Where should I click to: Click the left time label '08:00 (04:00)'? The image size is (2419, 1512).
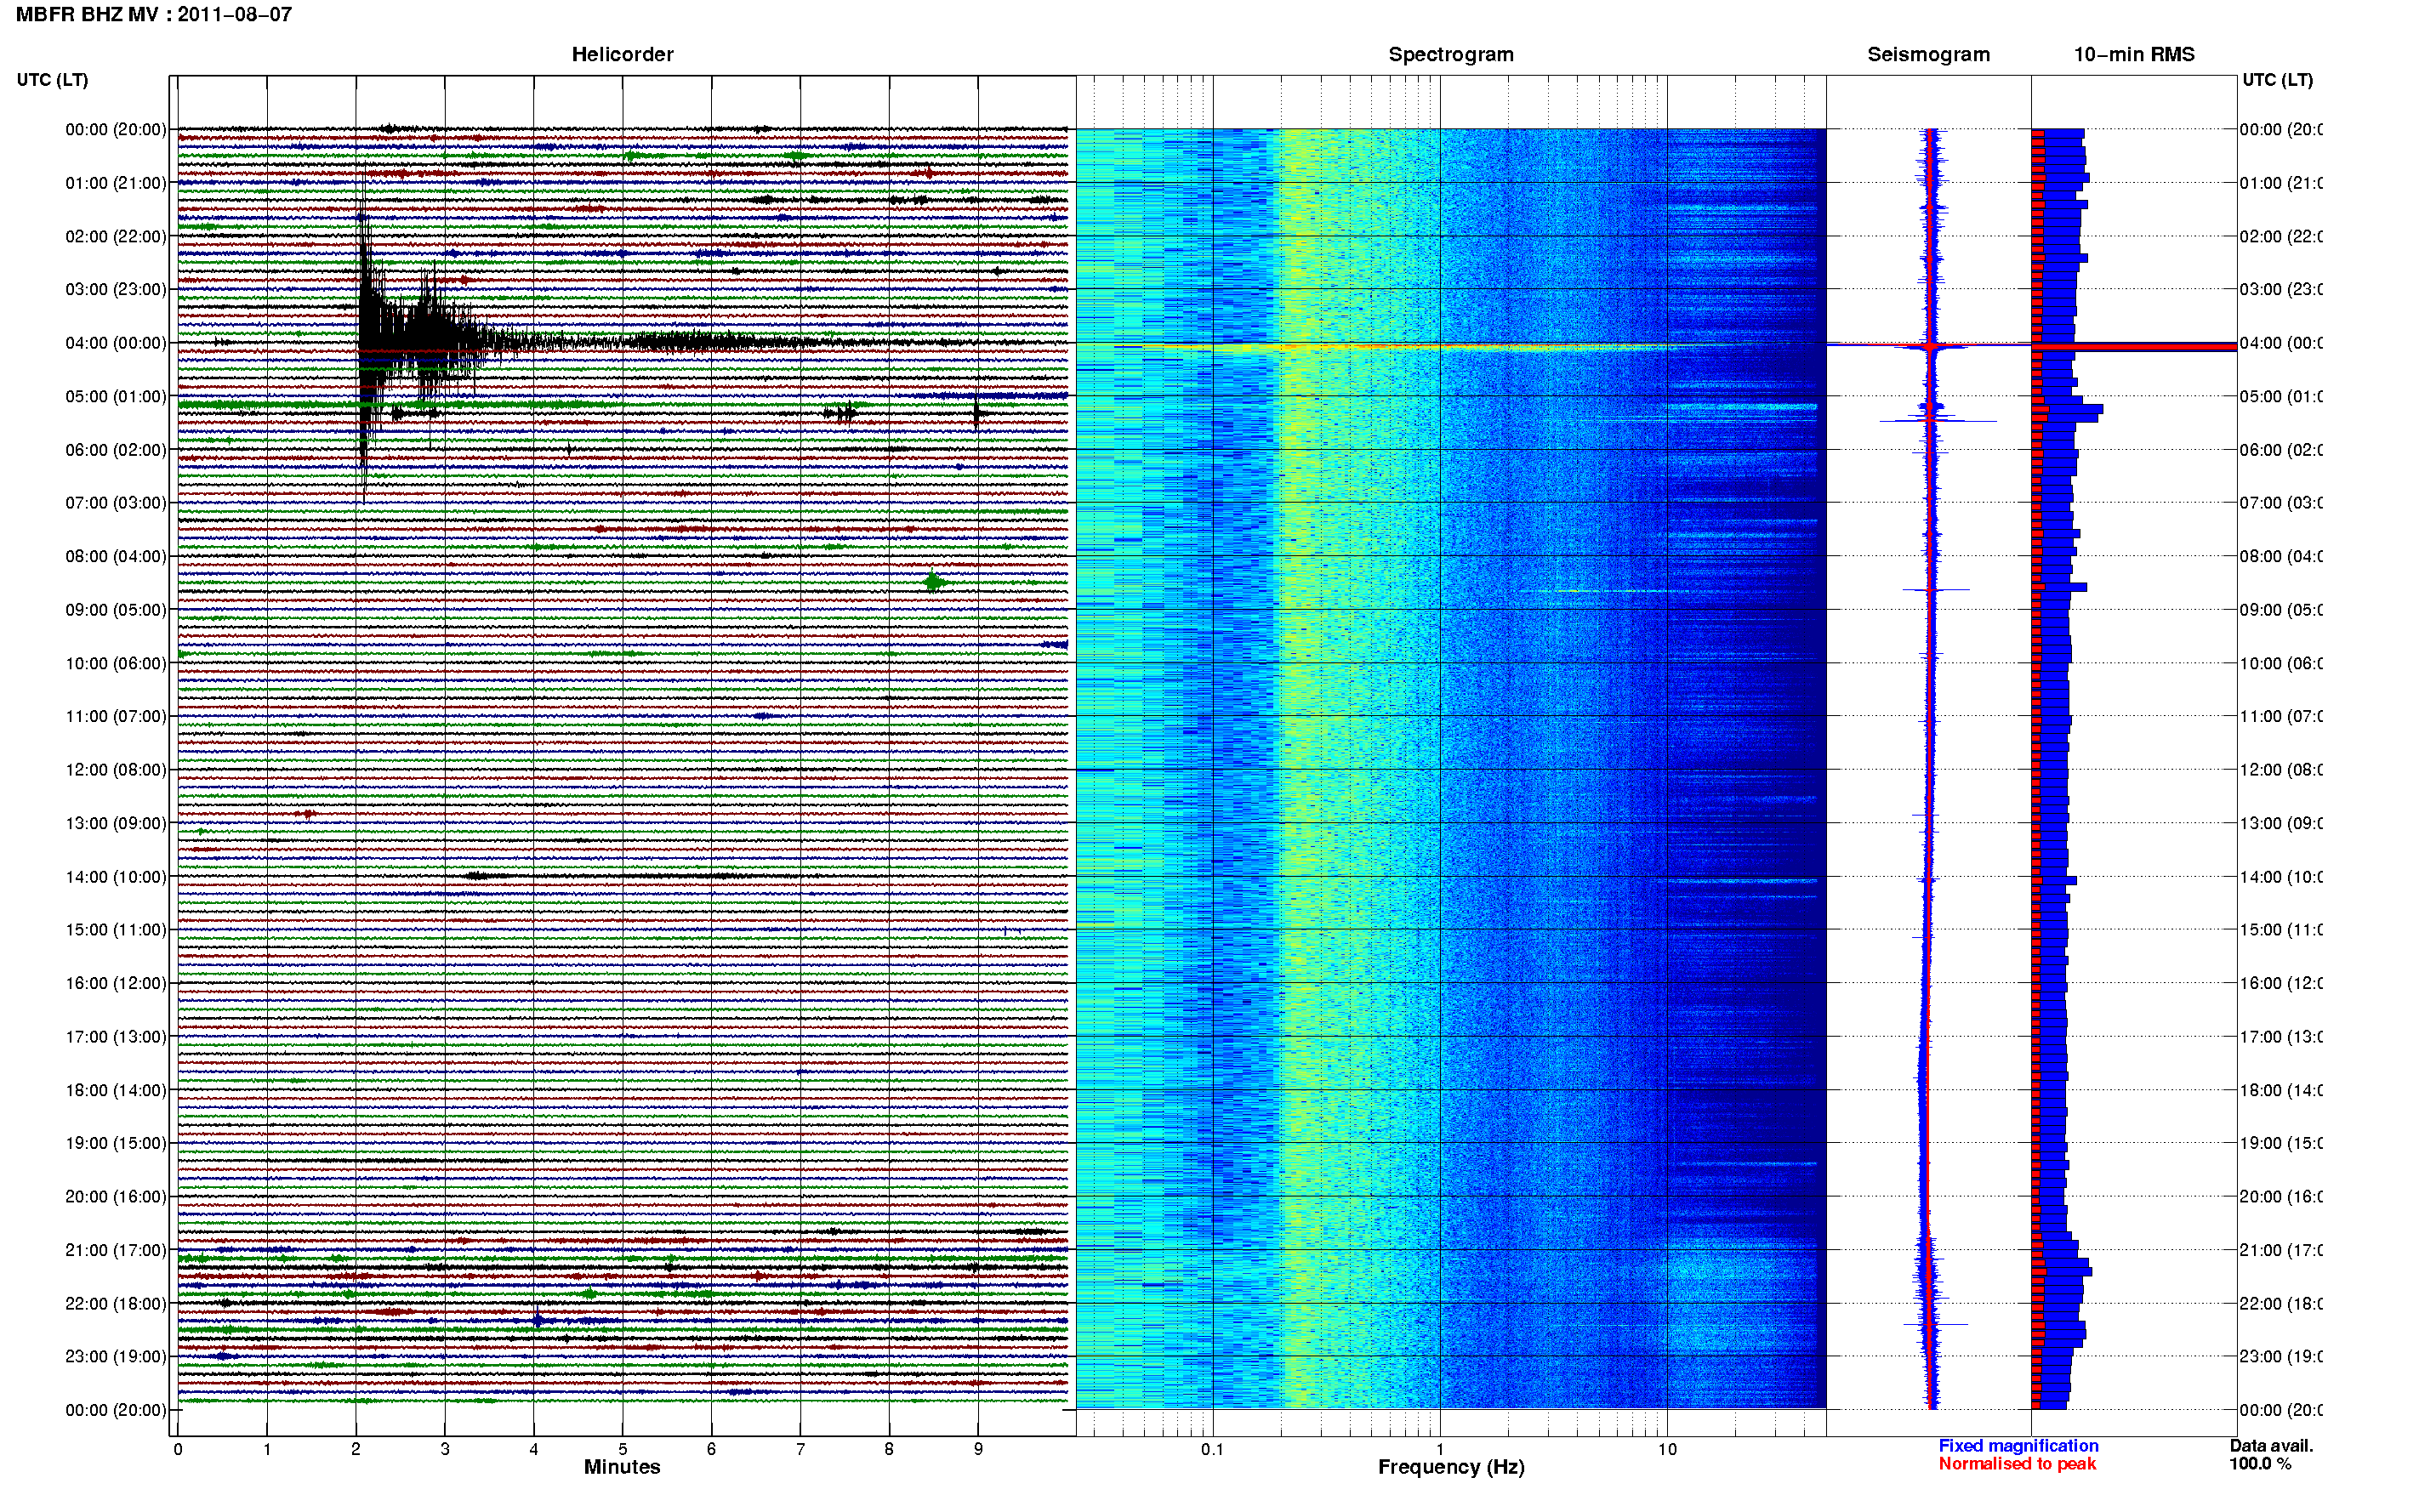click(116, 556)
